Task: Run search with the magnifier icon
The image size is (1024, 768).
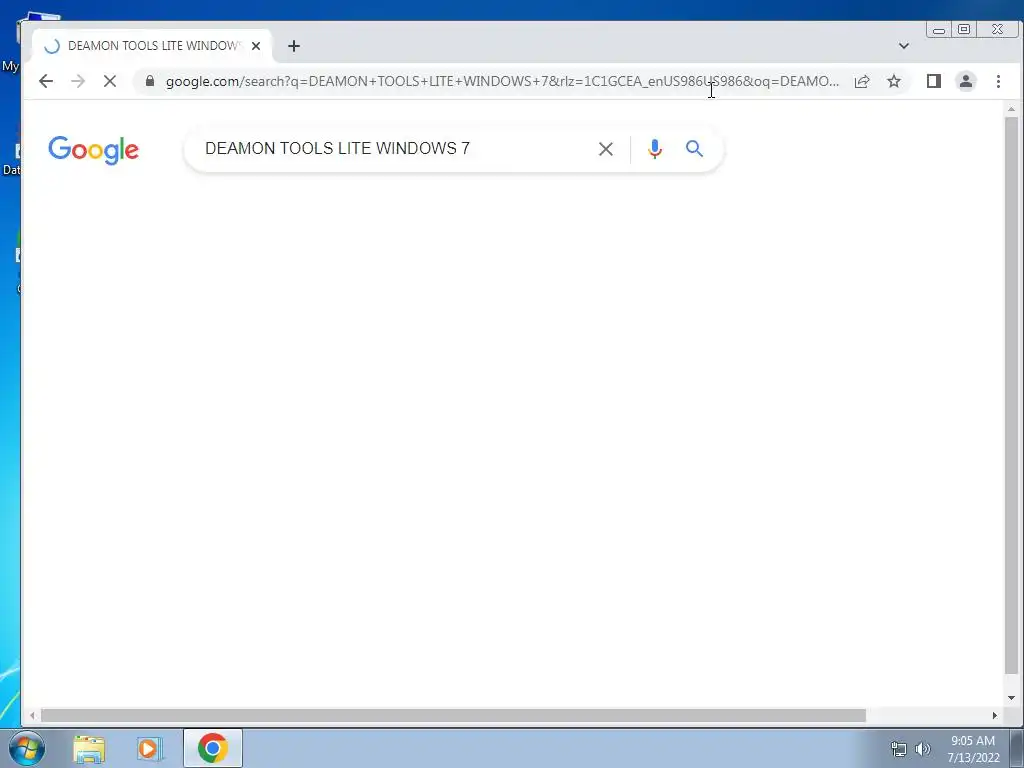Action: [x=694, y=149]
